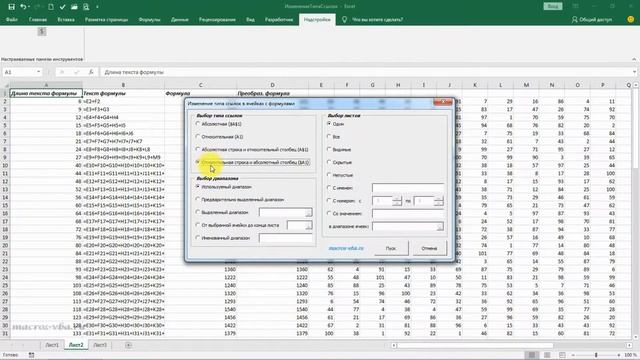Image resolution: width=640 pixels, height=360 pixels.
Task: Switch to the Разработчик ribbon tab
Action: click(x=279, y=19)
